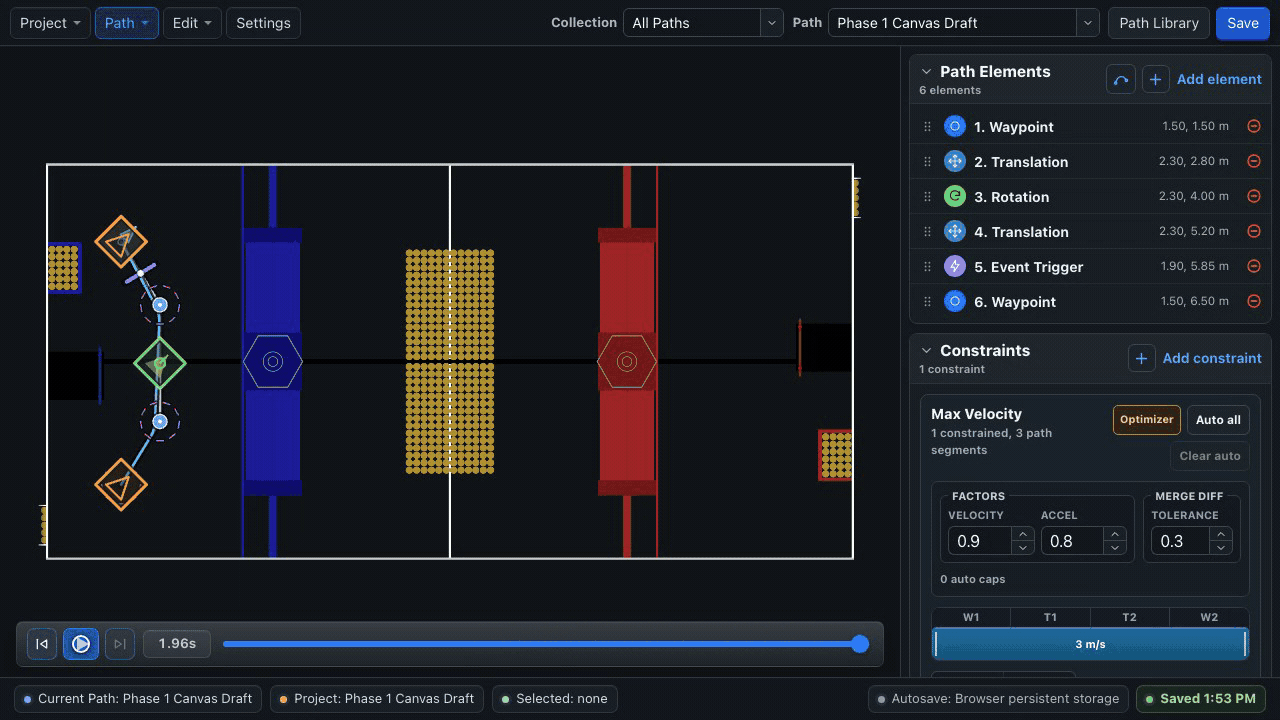Grab the drag handle of 2. Translation
This screenshot has height=720, width=1280.
pos(927,162)
